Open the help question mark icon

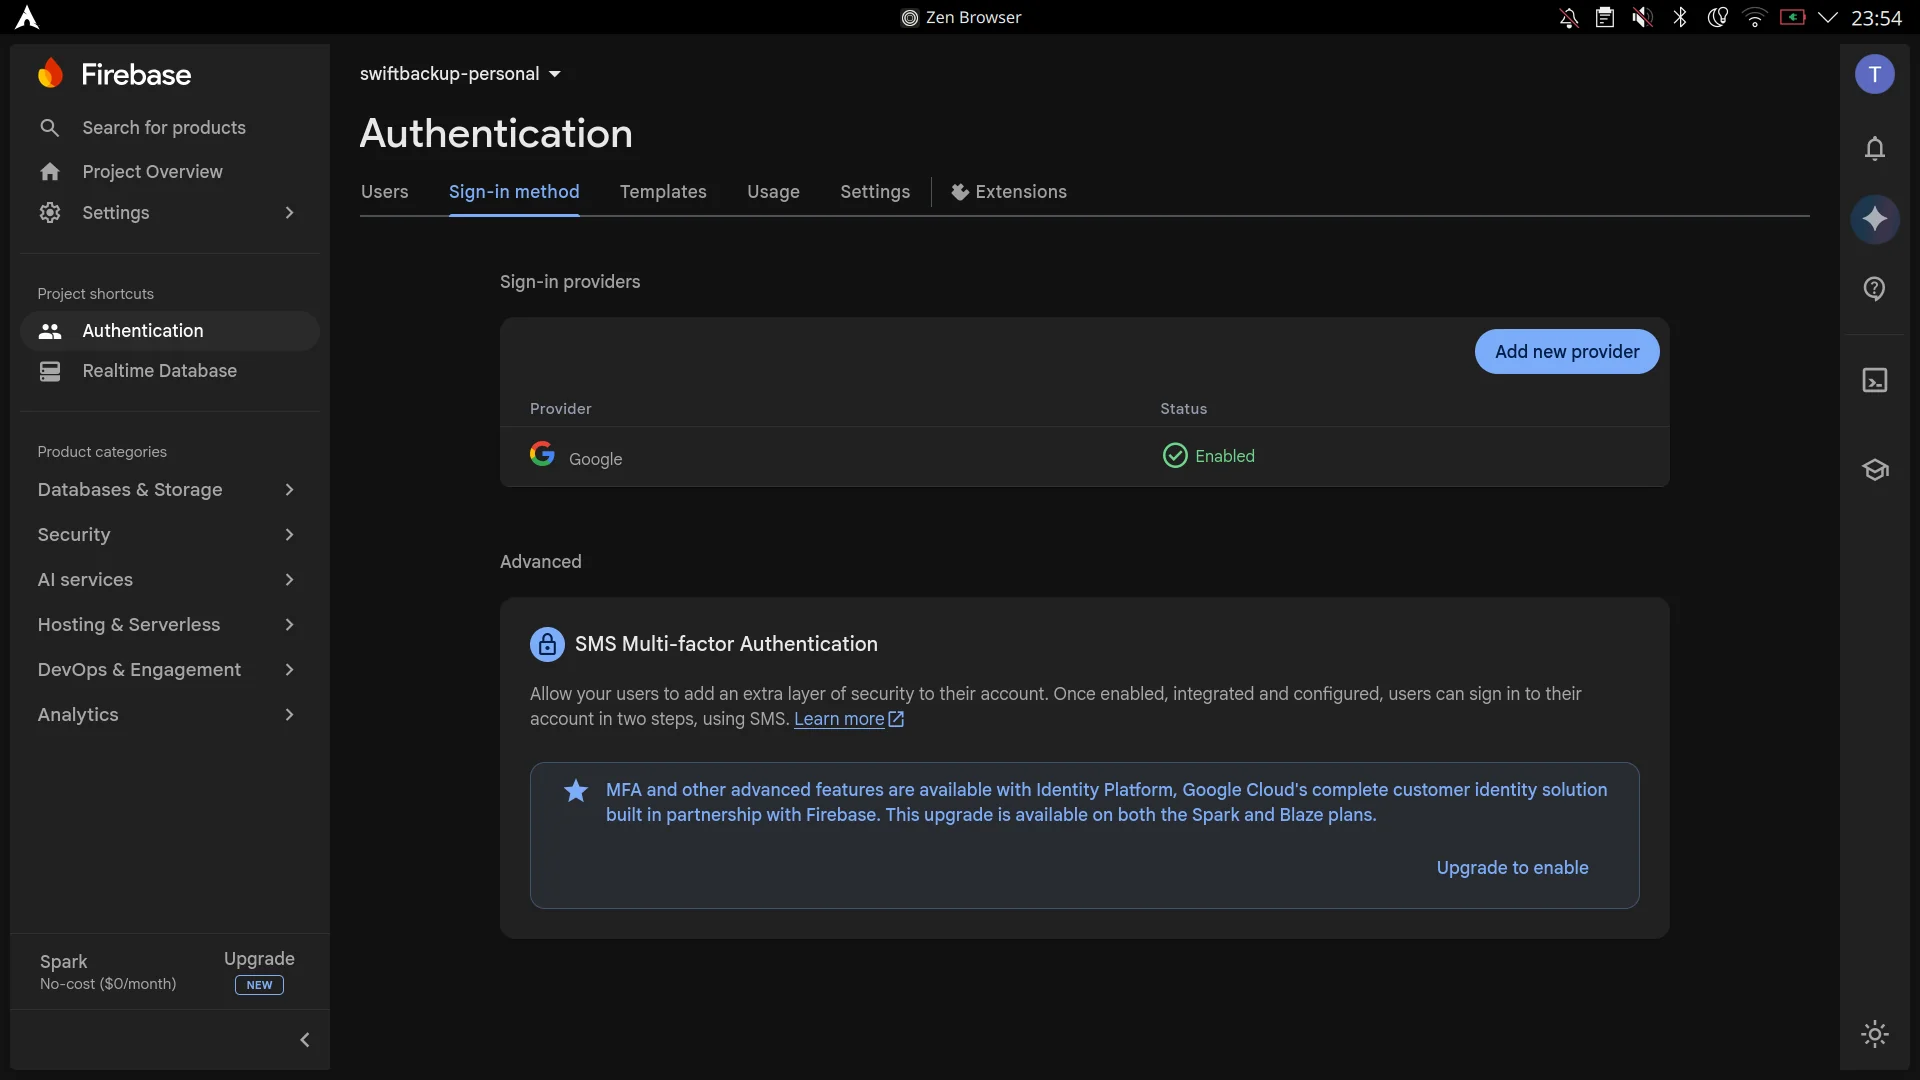point(1875,289)
